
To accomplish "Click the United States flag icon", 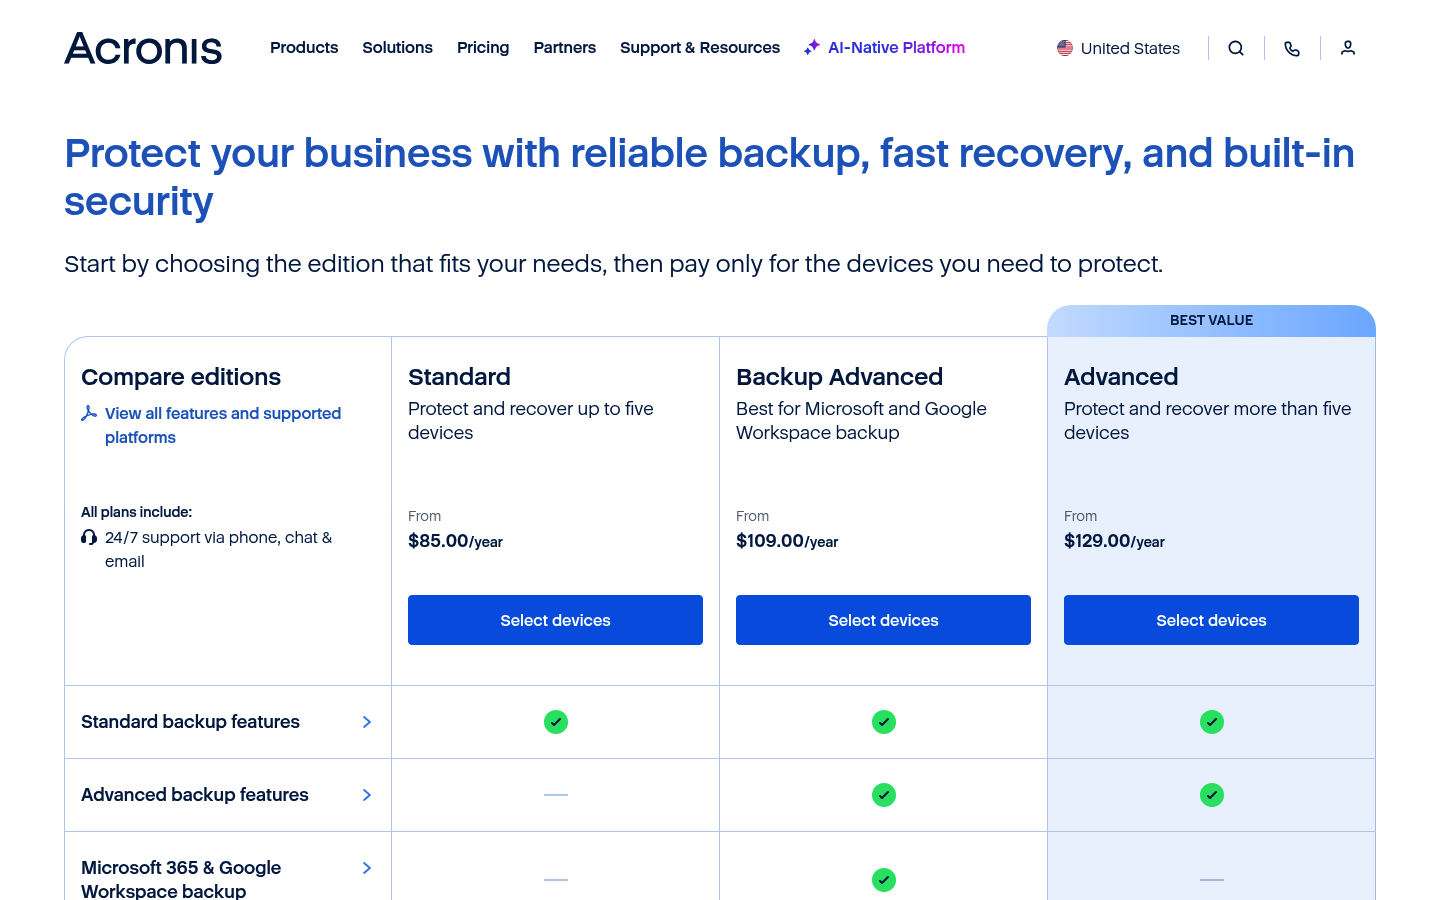I will [1065, 48].
